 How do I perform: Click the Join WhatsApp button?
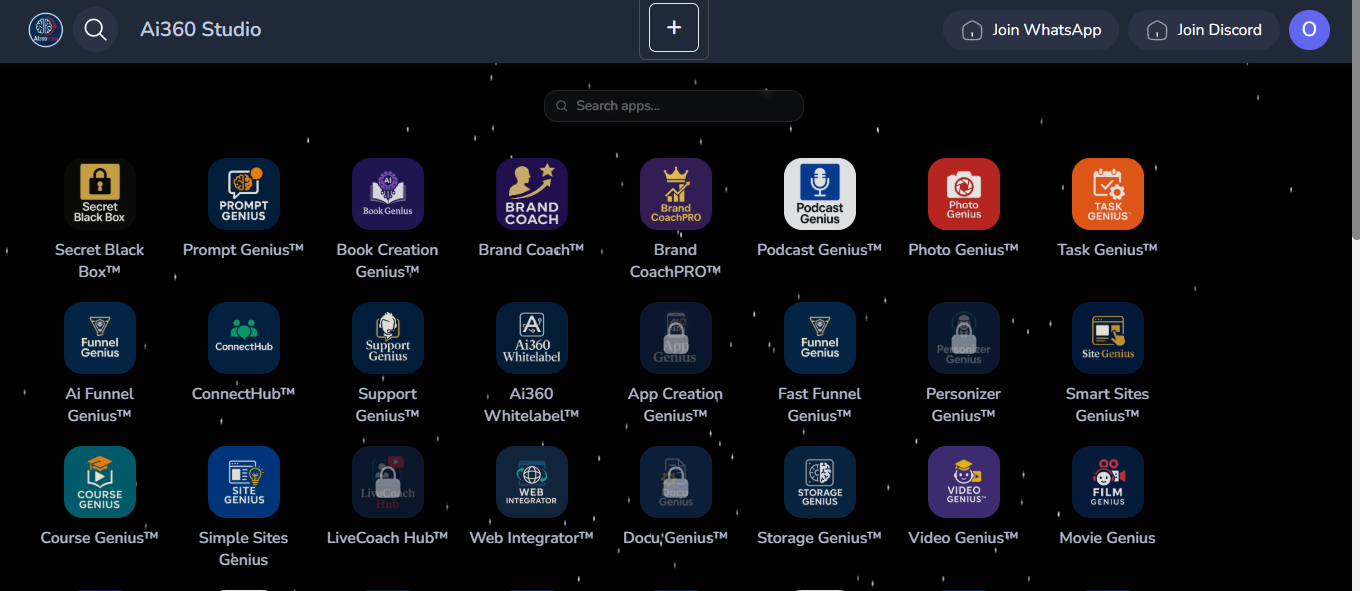pos(1031,30)
